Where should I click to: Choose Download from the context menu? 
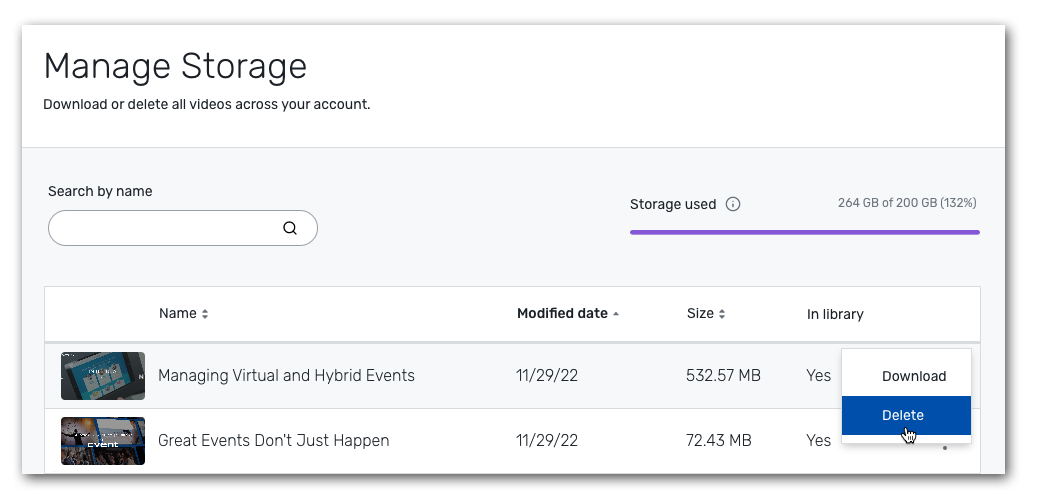(x=913, y=376)
